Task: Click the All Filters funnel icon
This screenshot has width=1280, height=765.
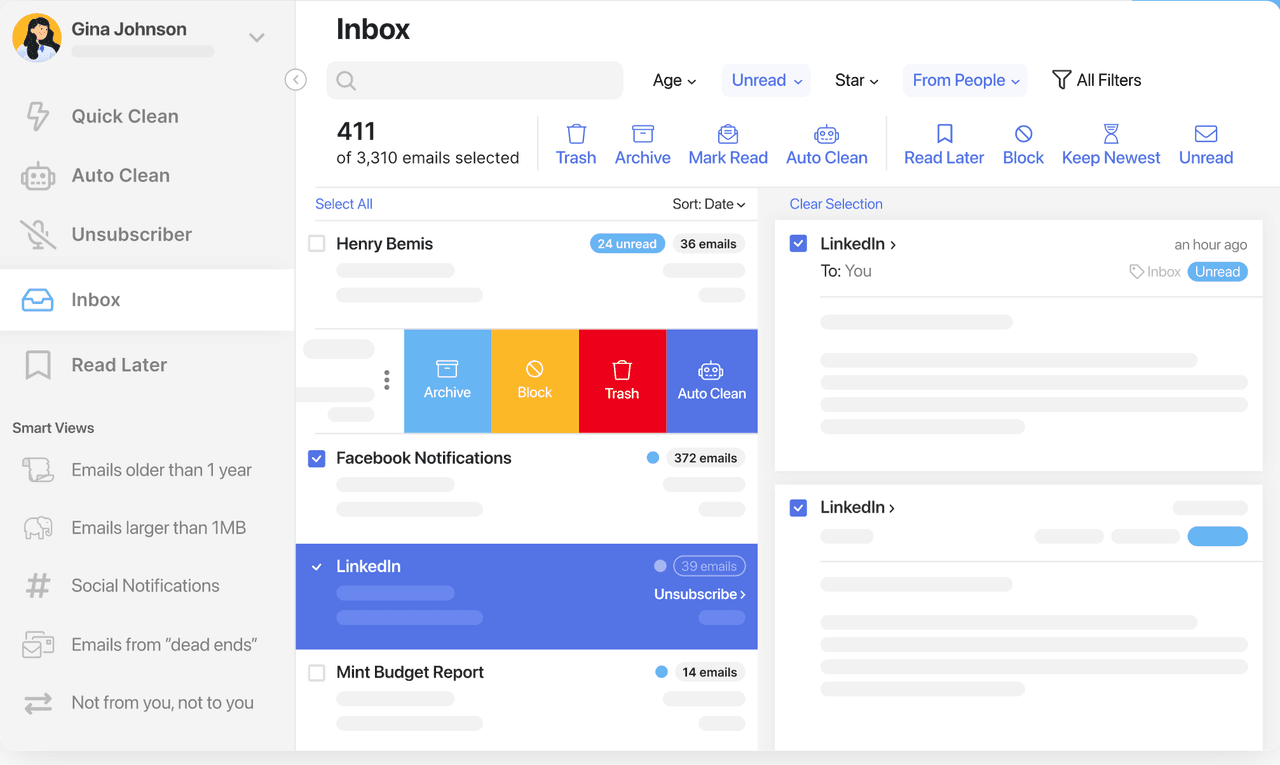Action: click(1062, 80)
